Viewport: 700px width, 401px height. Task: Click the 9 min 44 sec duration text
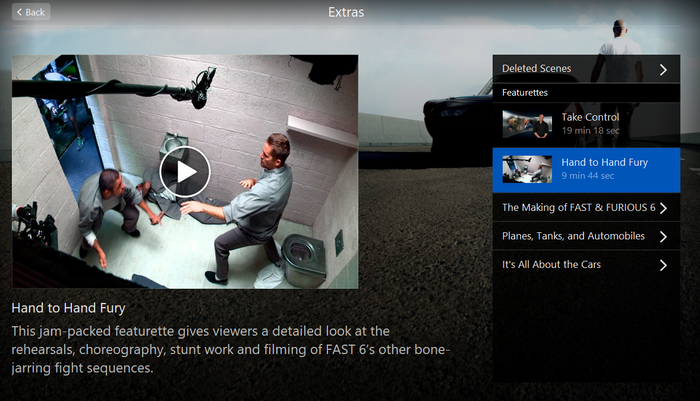coord(588,176)
